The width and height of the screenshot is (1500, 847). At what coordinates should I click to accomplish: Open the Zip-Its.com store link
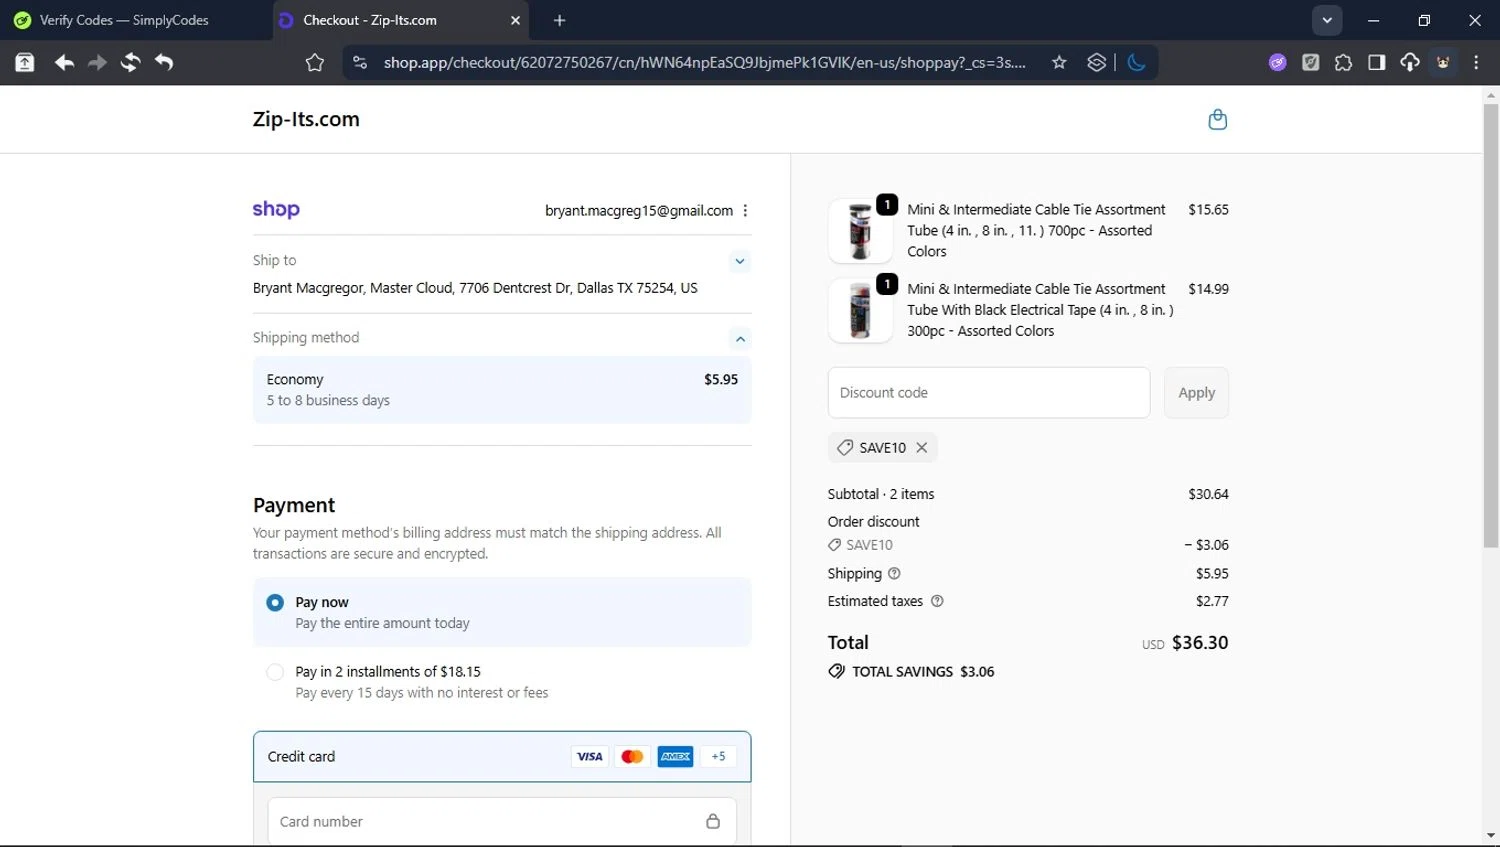(x=306, y=119)
